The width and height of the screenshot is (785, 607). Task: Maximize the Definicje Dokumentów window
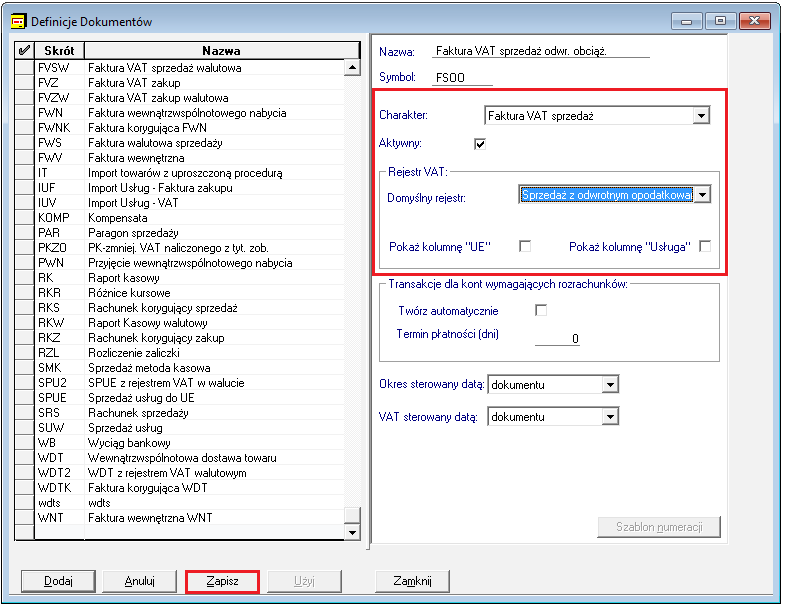pyautogui.click(x=720, y=21)
